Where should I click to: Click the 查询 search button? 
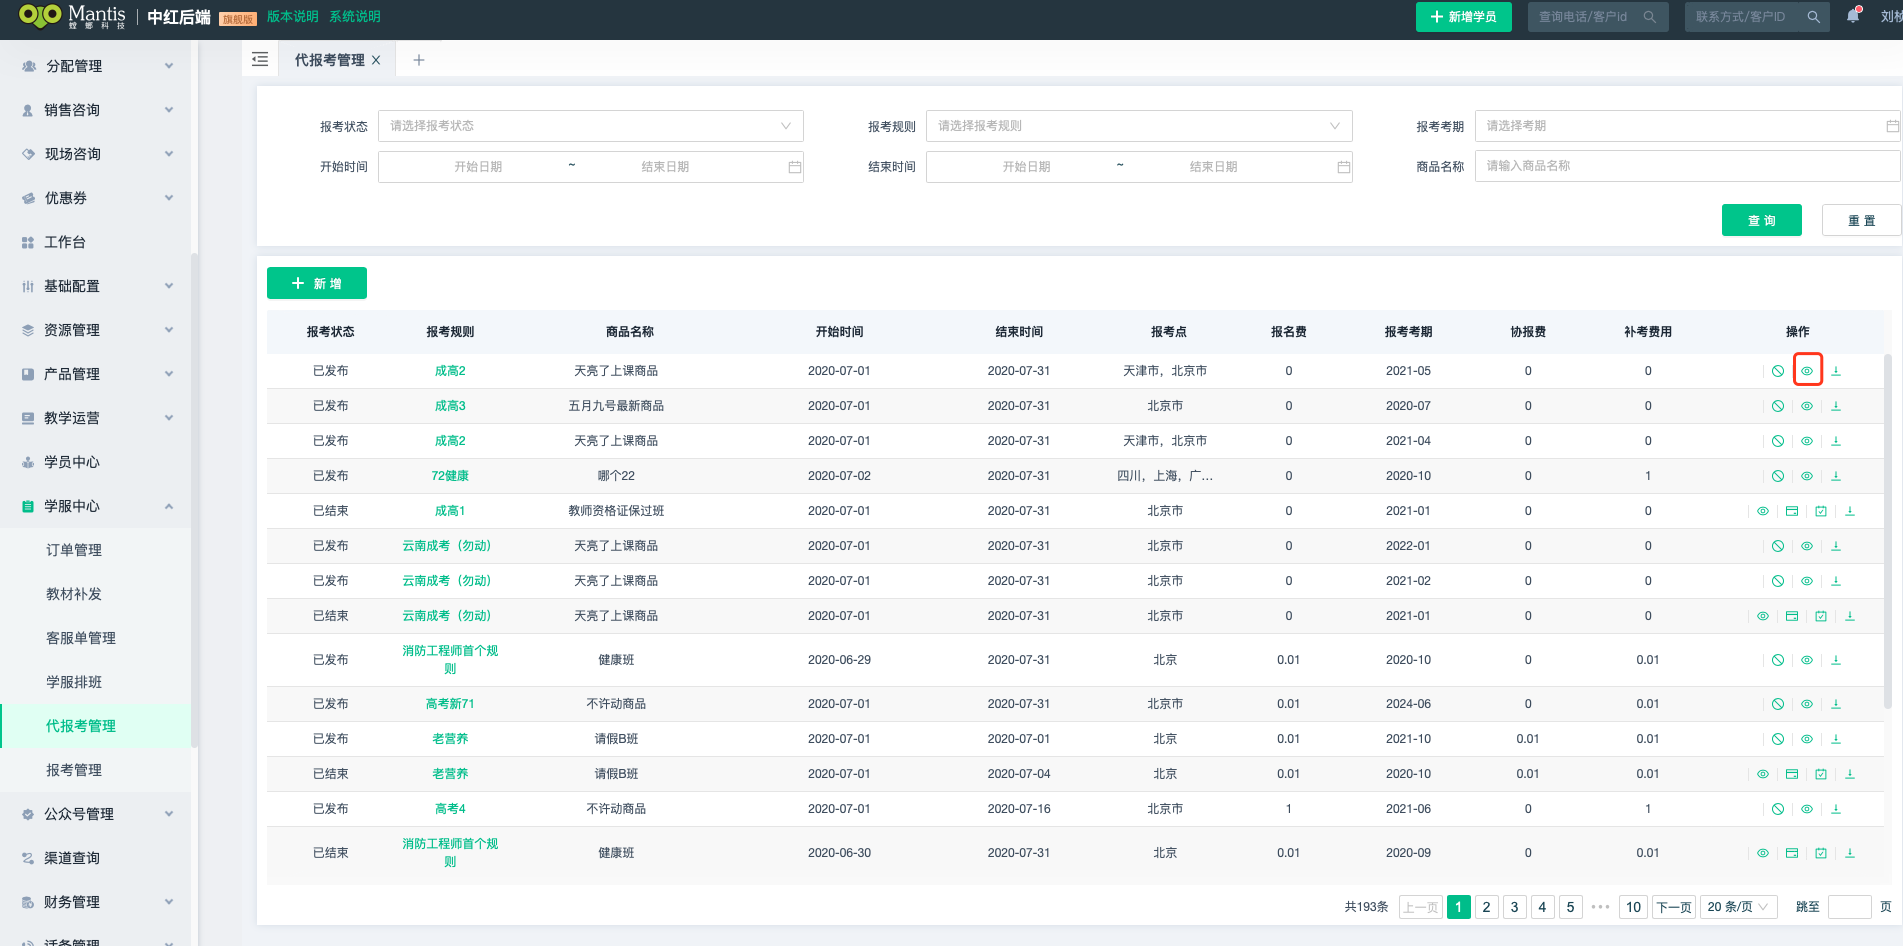point(1761,220)
